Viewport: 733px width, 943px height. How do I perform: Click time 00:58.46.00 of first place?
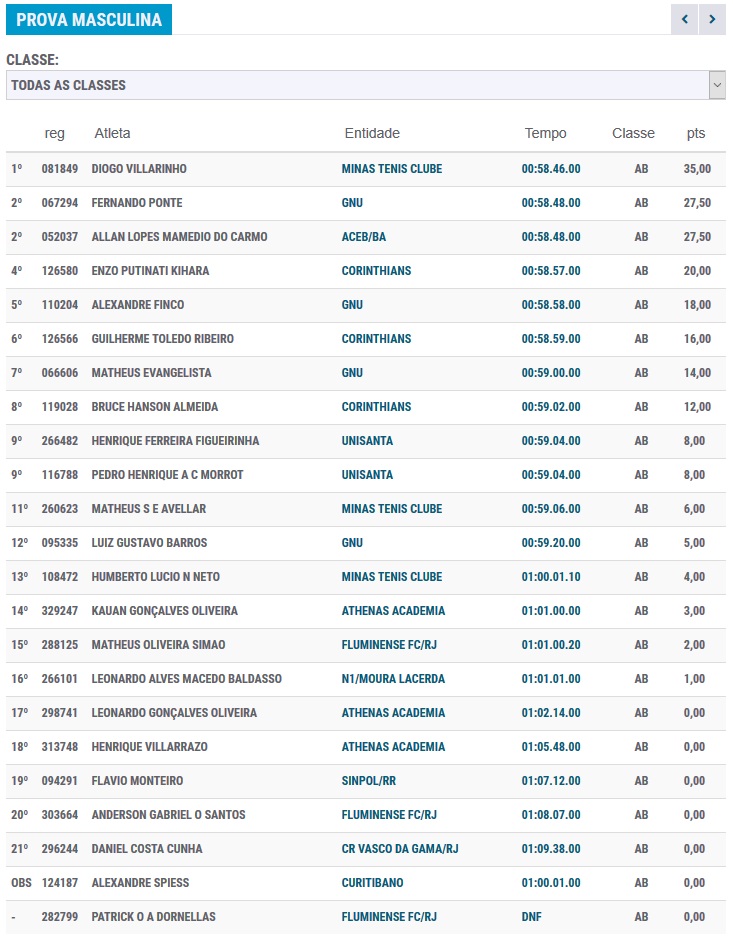click(x=551, y=169)
